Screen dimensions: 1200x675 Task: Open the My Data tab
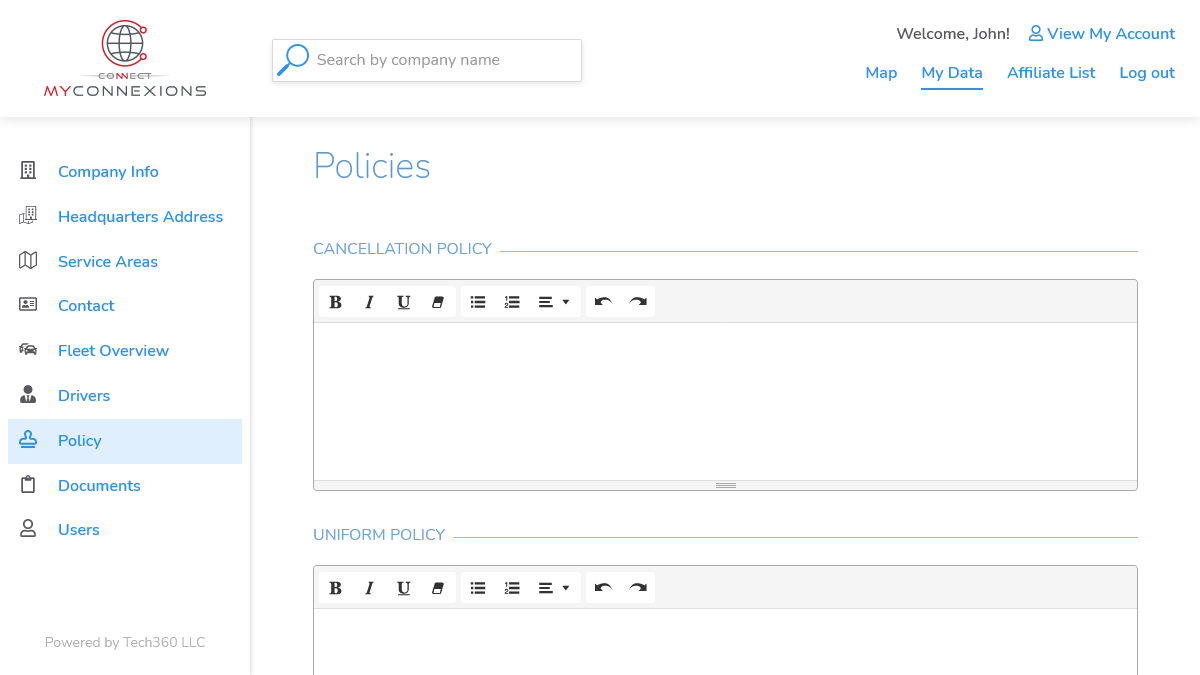[952, 73]
